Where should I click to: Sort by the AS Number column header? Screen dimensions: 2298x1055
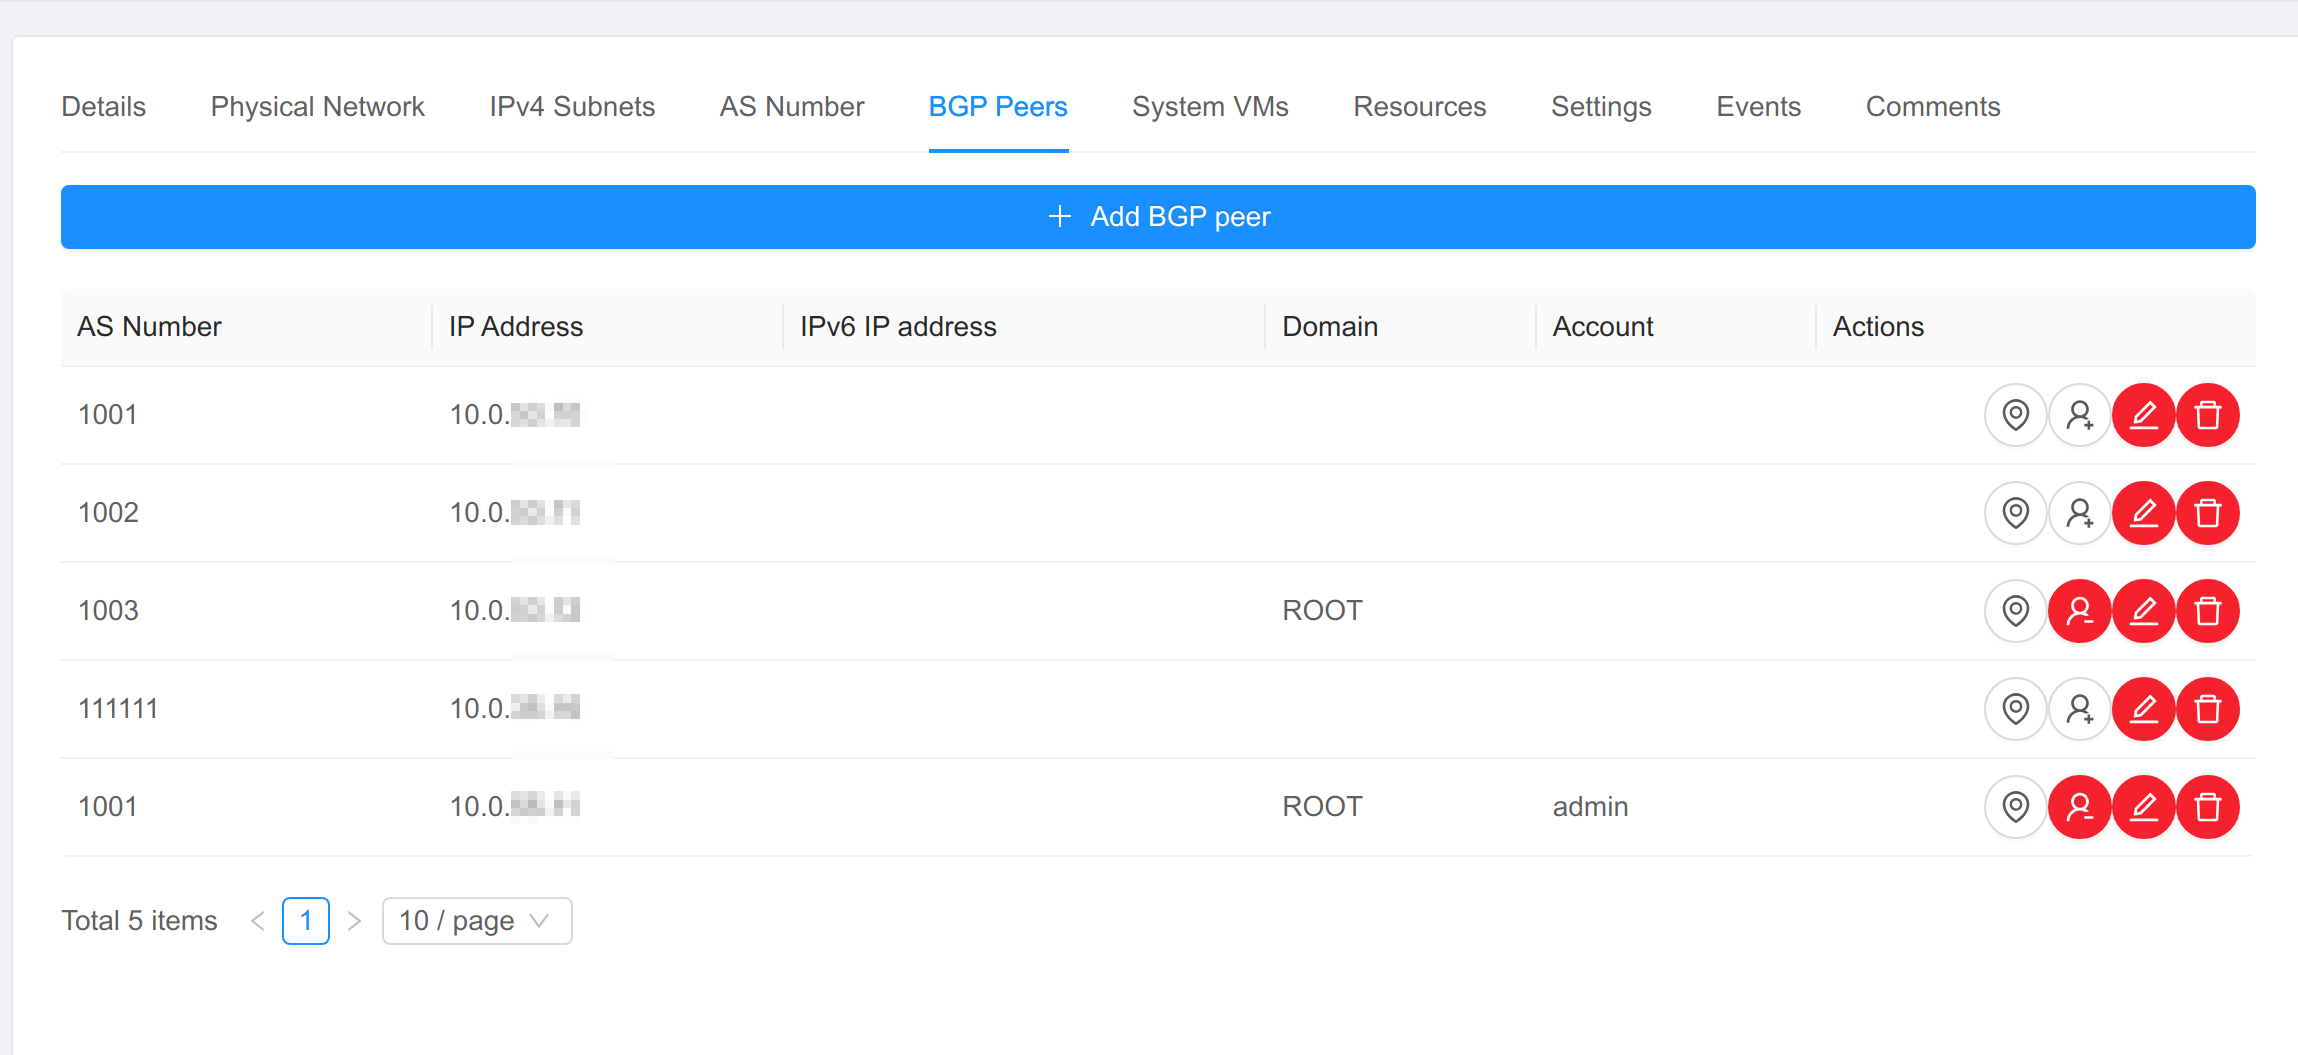point(149,326)
